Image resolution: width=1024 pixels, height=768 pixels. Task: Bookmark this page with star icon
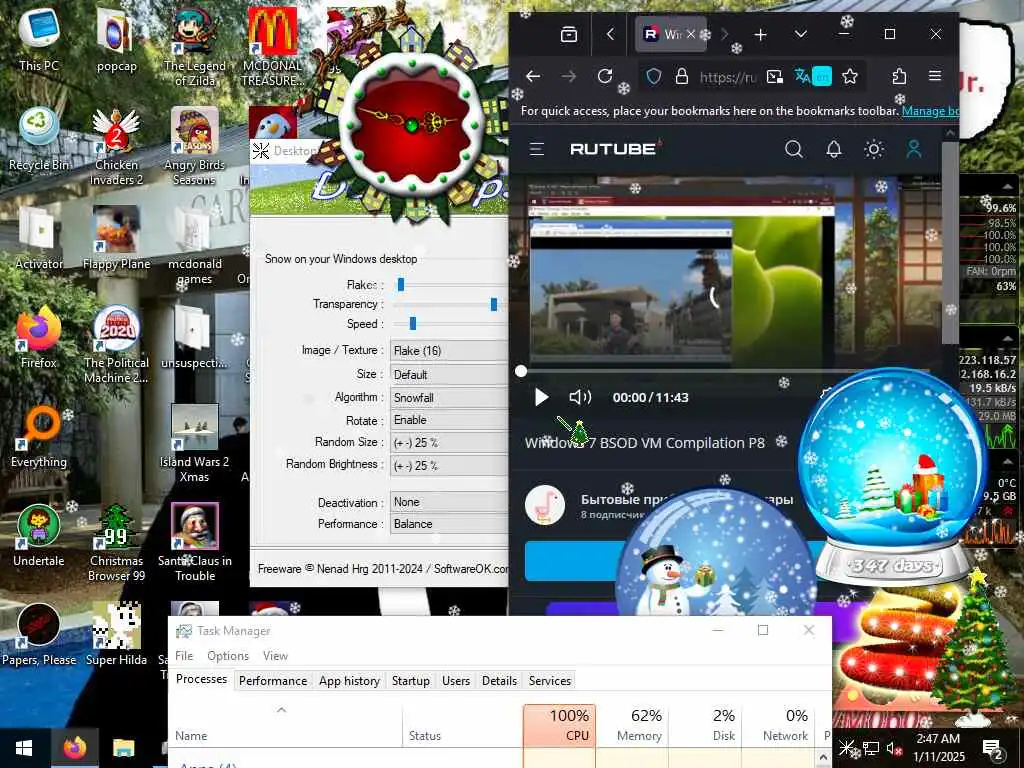tap(850, 76)
